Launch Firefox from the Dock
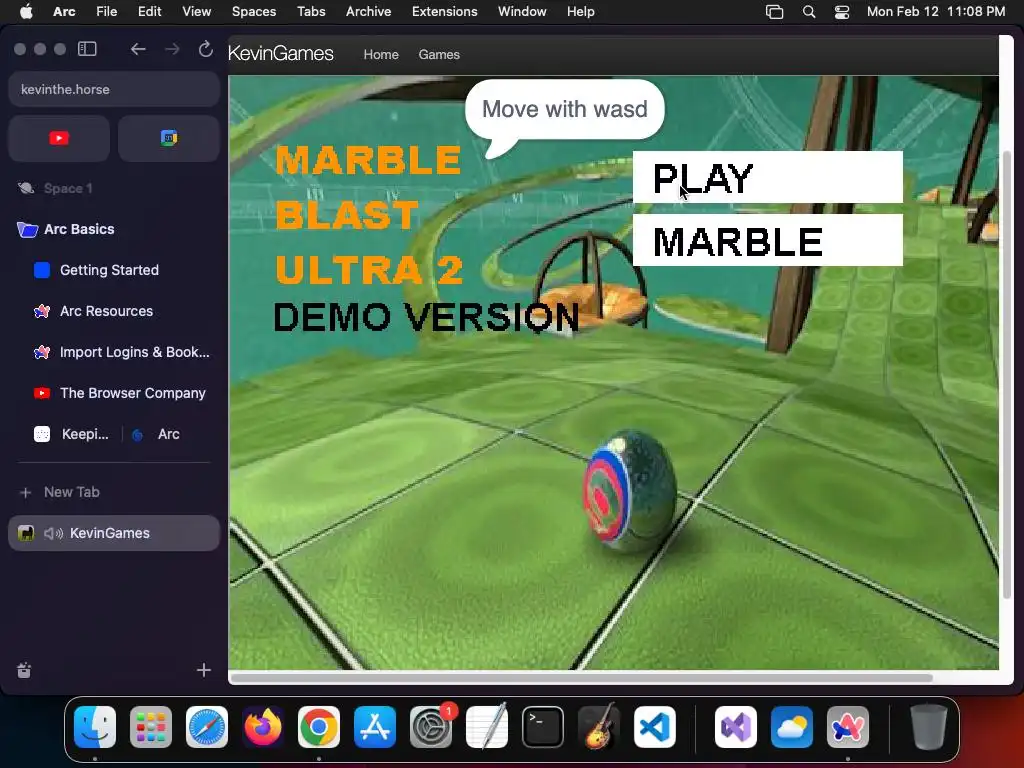1024x768 pixels. (x=263, y=727)
